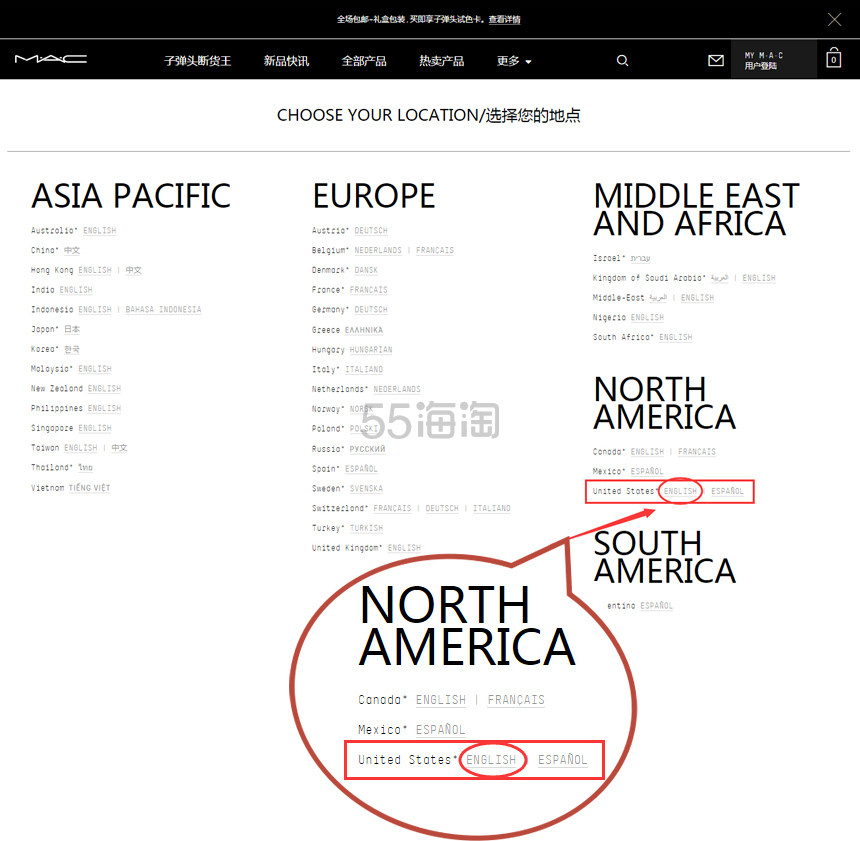This screenshot has width=860, height=841.
Task: Select South Africa ENGLISH link
Action: 676,337
